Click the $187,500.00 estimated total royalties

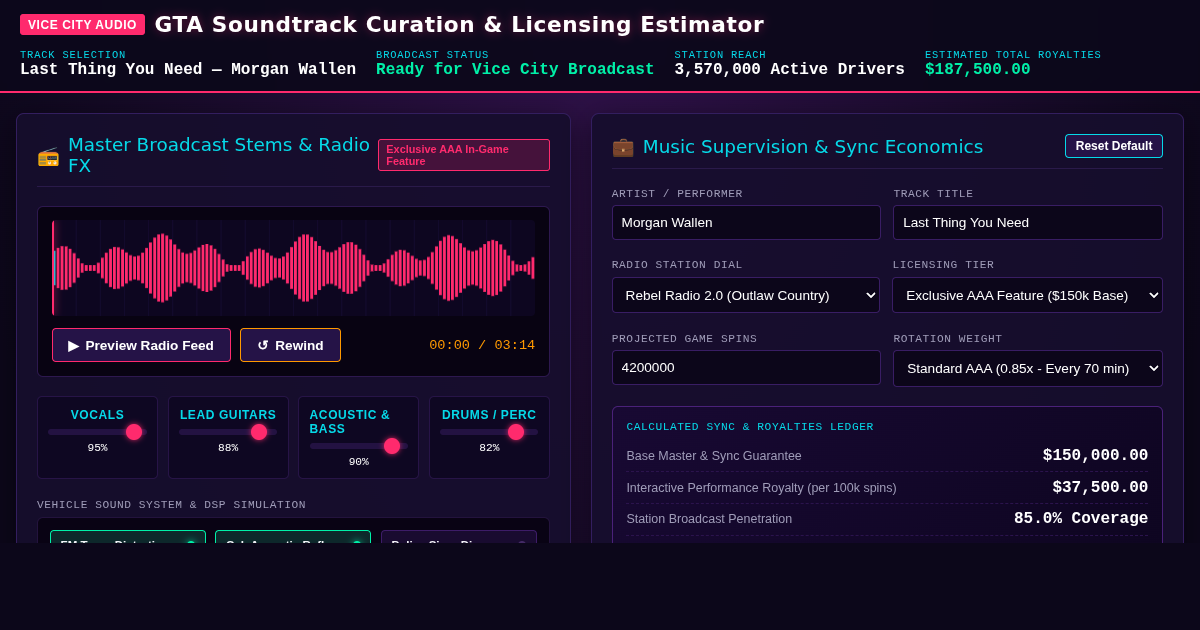click(977, 70)
